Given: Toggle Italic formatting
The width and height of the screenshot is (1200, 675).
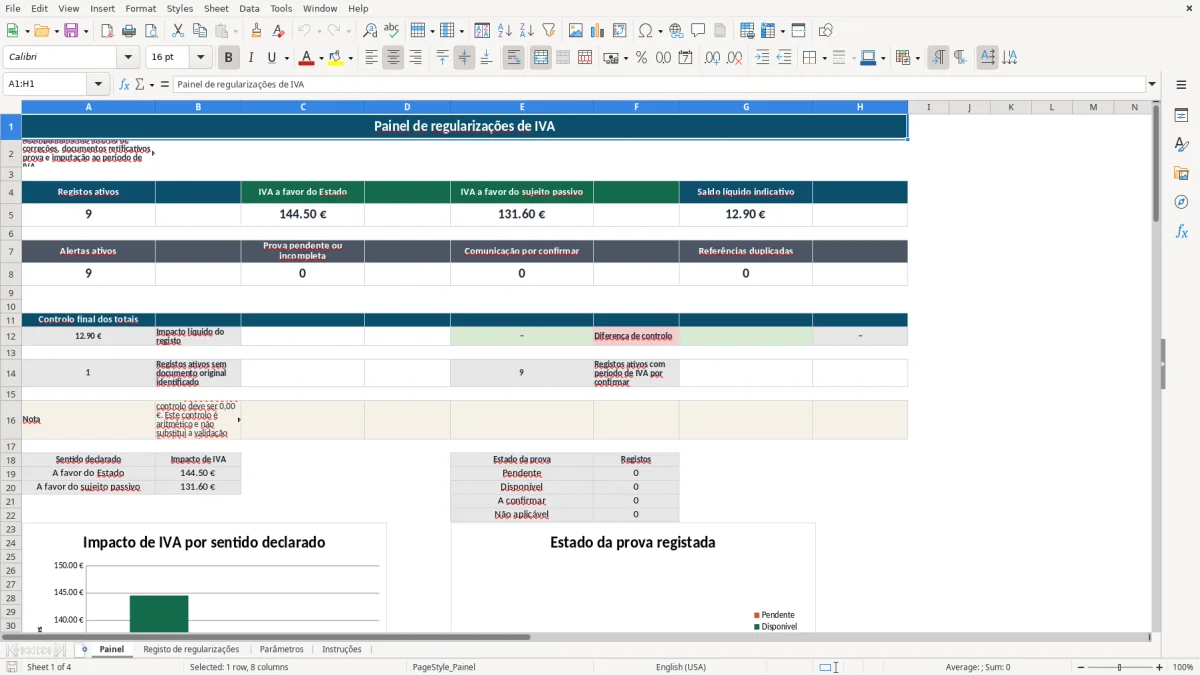Looking at the screenshot, I should click(x=251, y=58).
